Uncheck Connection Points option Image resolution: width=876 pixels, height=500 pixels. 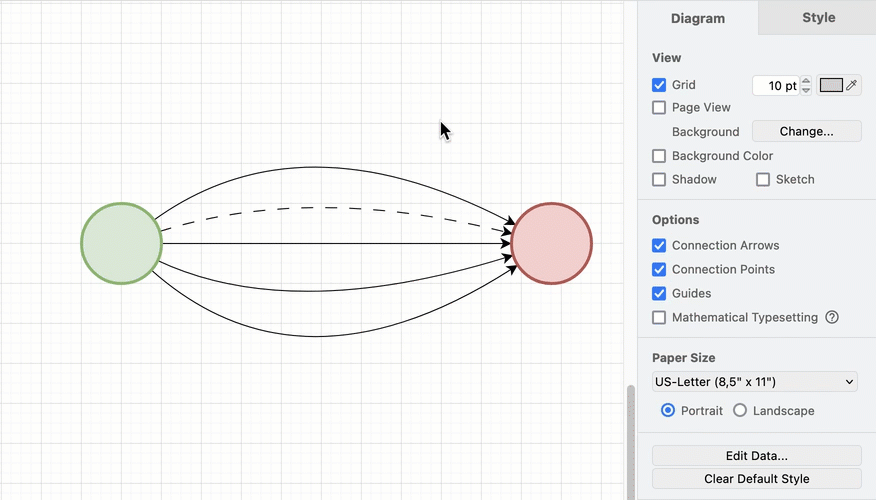point(659,269)
